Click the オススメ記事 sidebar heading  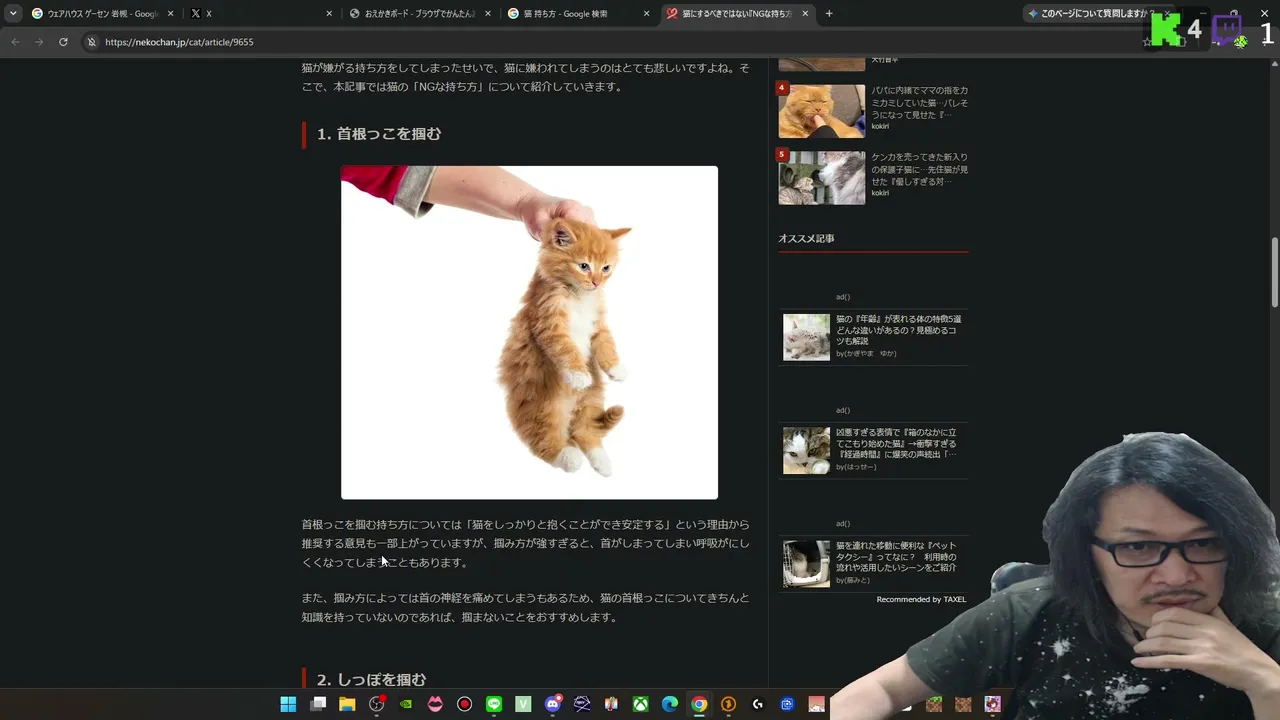click(x=806, y=238)
